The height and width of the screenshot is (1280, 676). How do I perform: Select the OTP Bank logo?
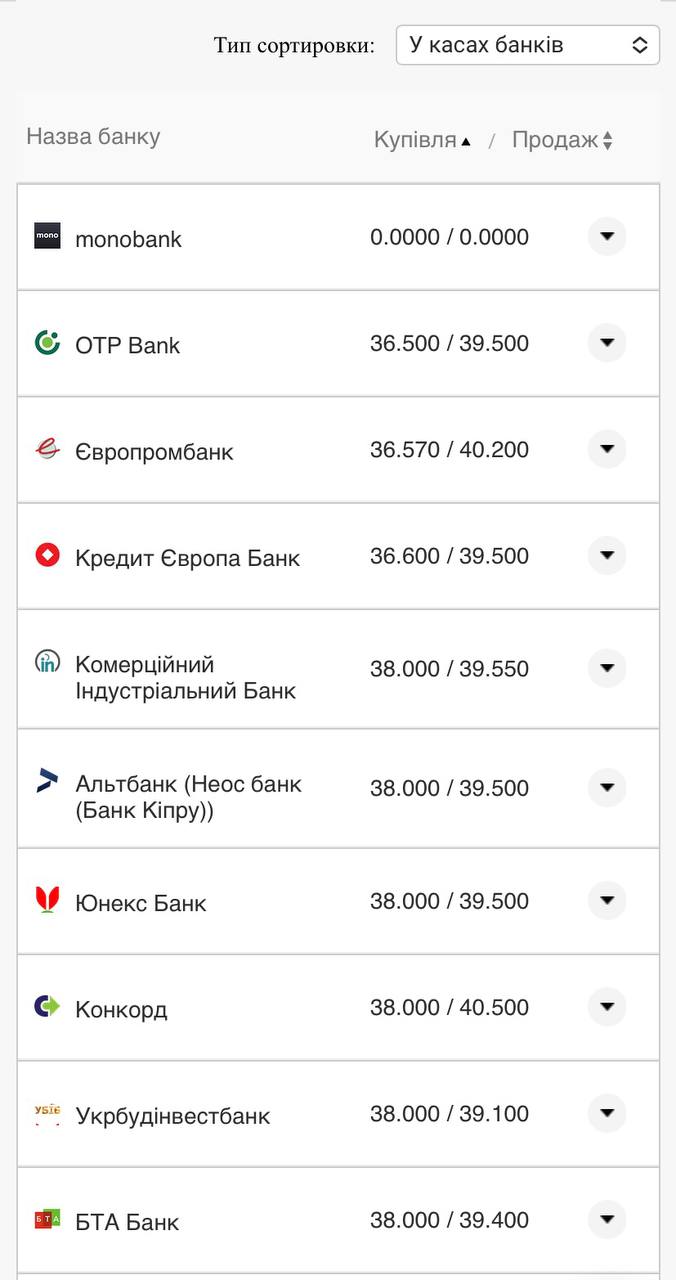click(x=47, y=343)
